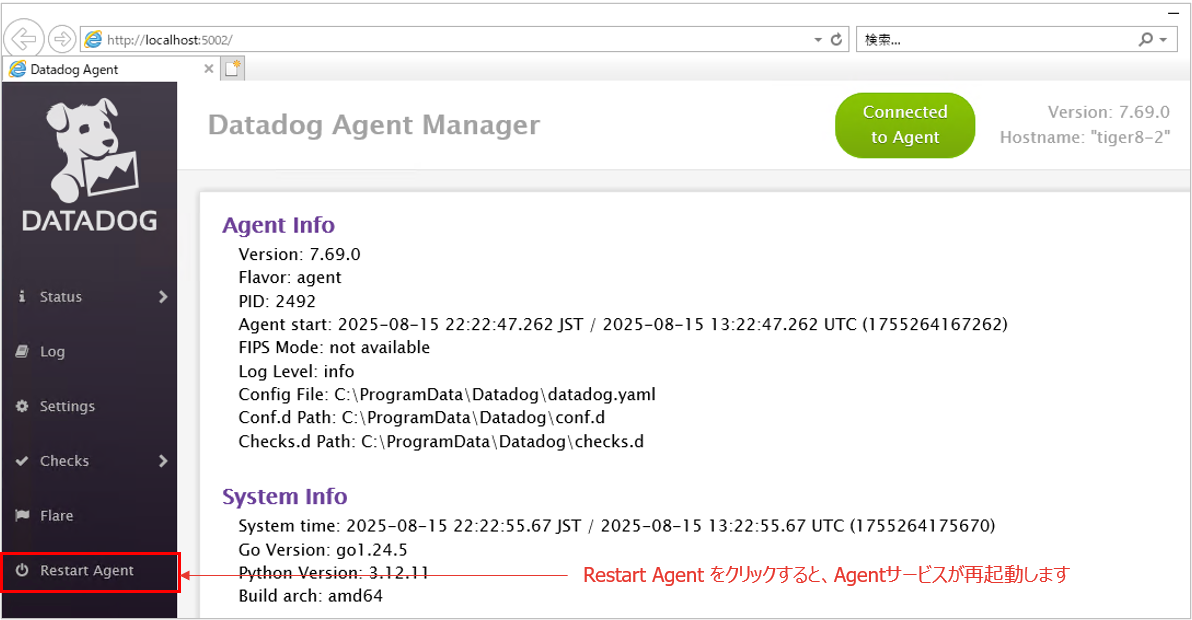Click the Log book icon
Viewport: 1192px width, 620px height.
pyautogui.click(x=22, y=351)
